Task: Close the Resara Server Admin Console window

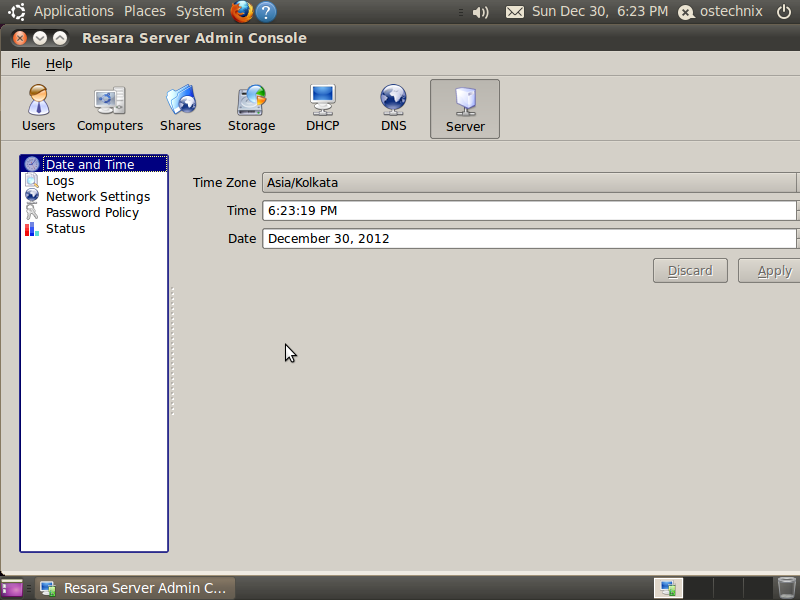Action: 20,38
